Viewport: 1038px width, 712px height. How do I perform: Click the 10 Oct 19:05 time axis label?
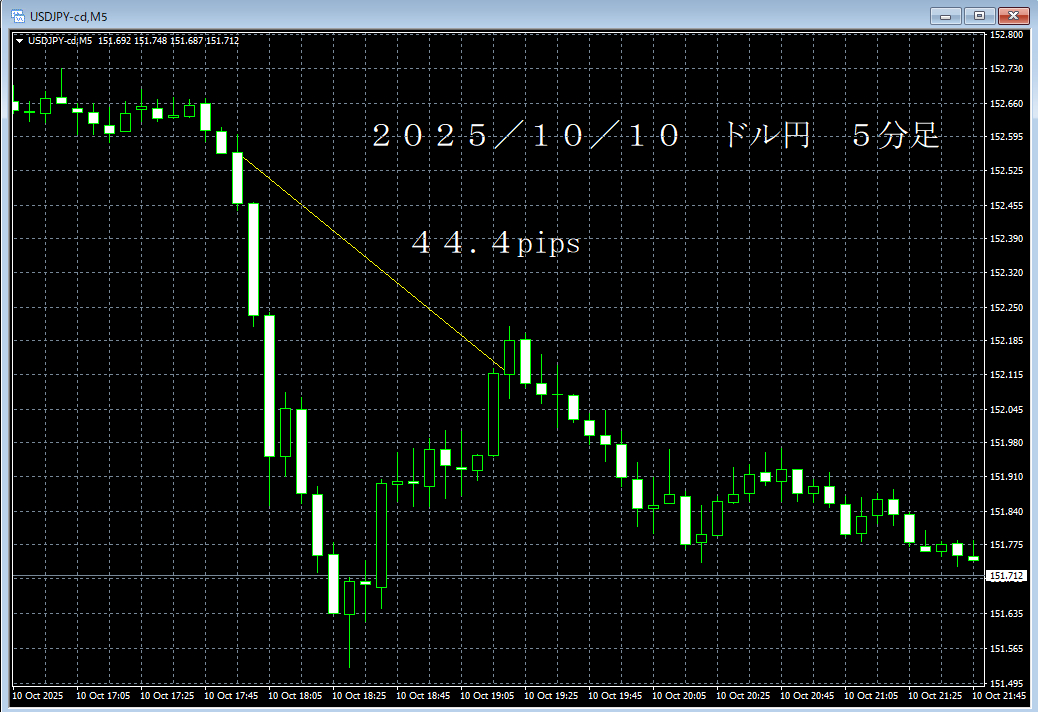(486, 695)
